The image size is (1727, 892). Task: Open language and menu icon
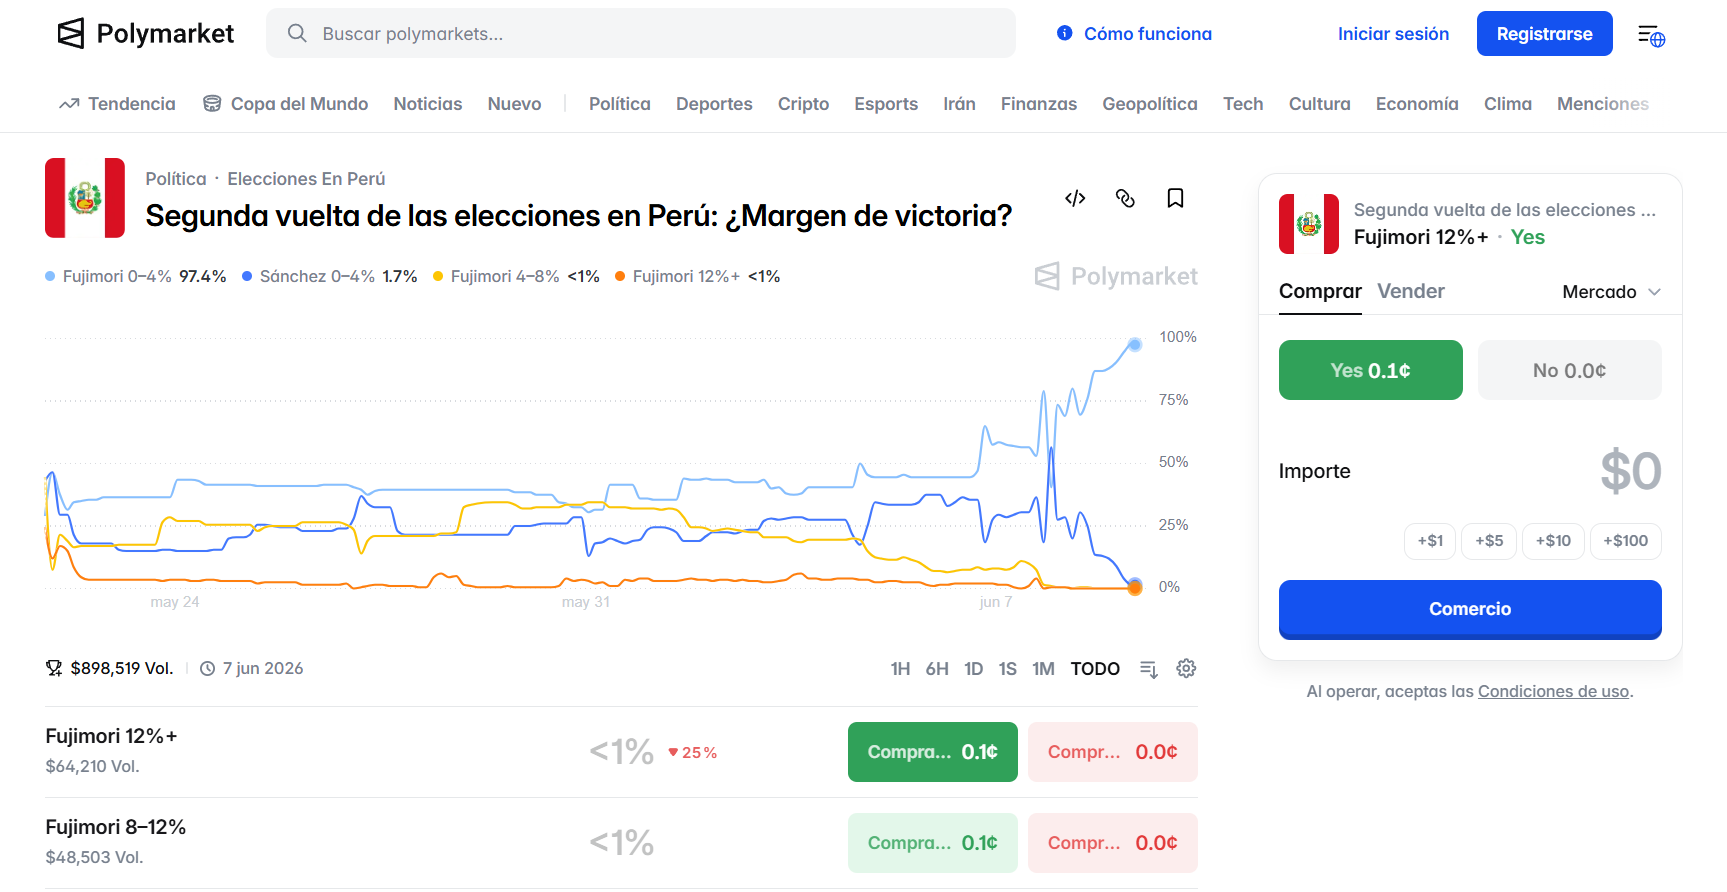(1651, 36)
